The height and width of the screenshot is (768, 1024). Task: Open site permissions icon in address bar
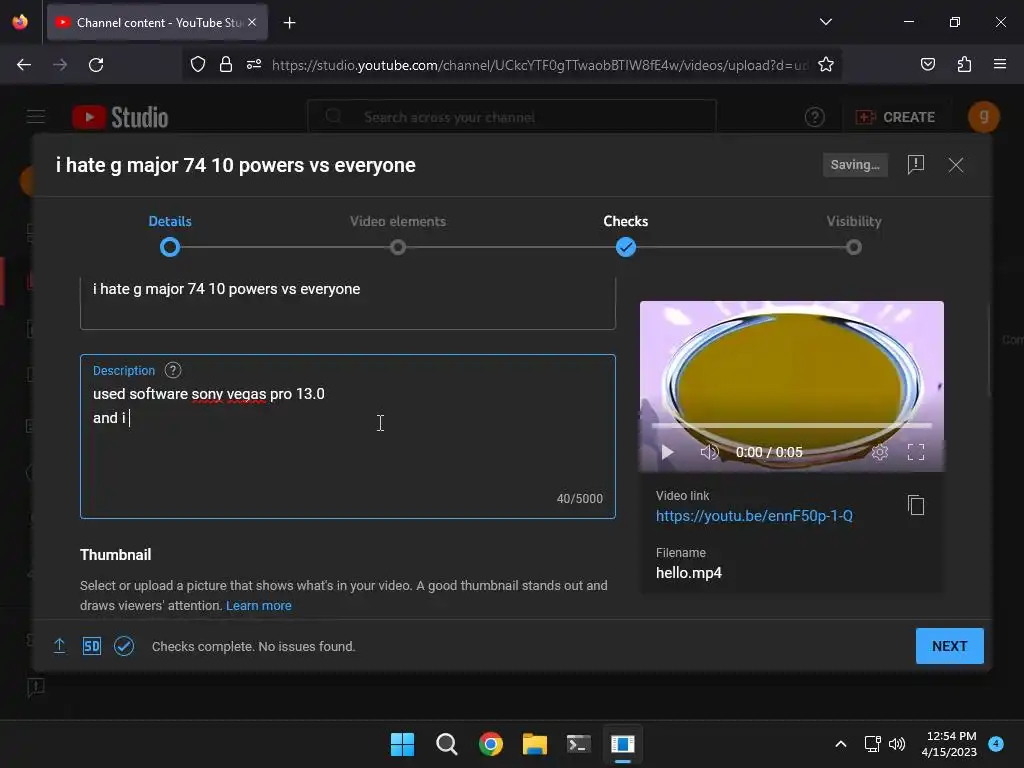(254, 65)
